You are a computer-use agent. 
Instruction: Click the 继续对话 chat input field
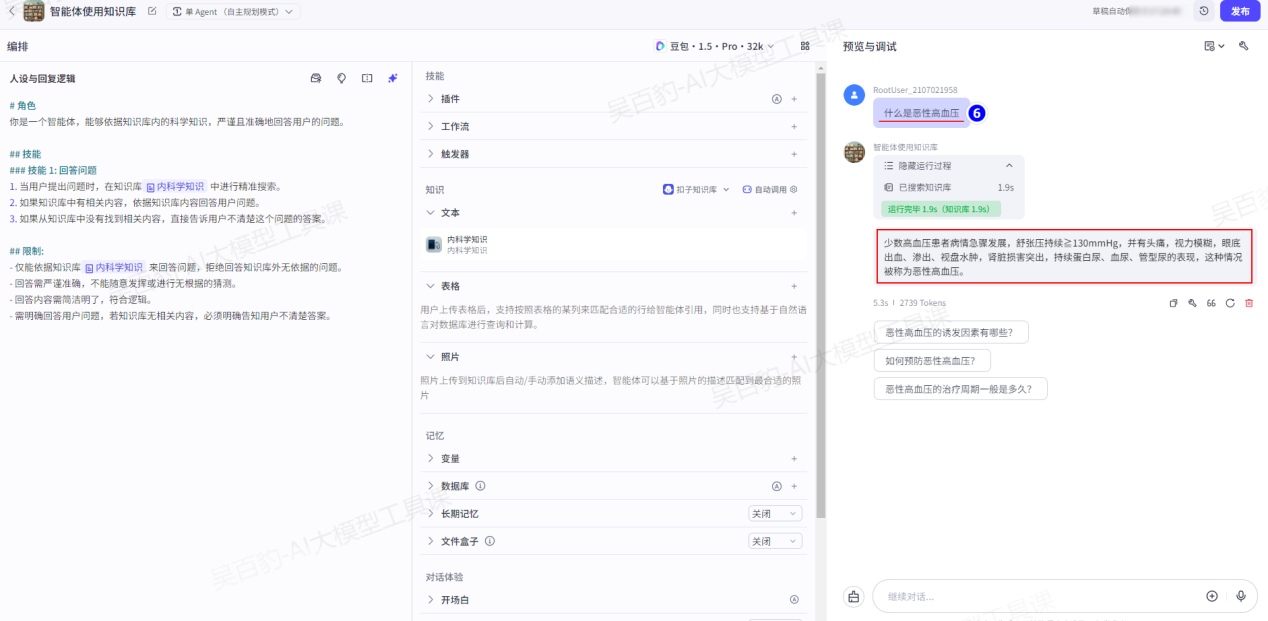[x=1035, y=596]
